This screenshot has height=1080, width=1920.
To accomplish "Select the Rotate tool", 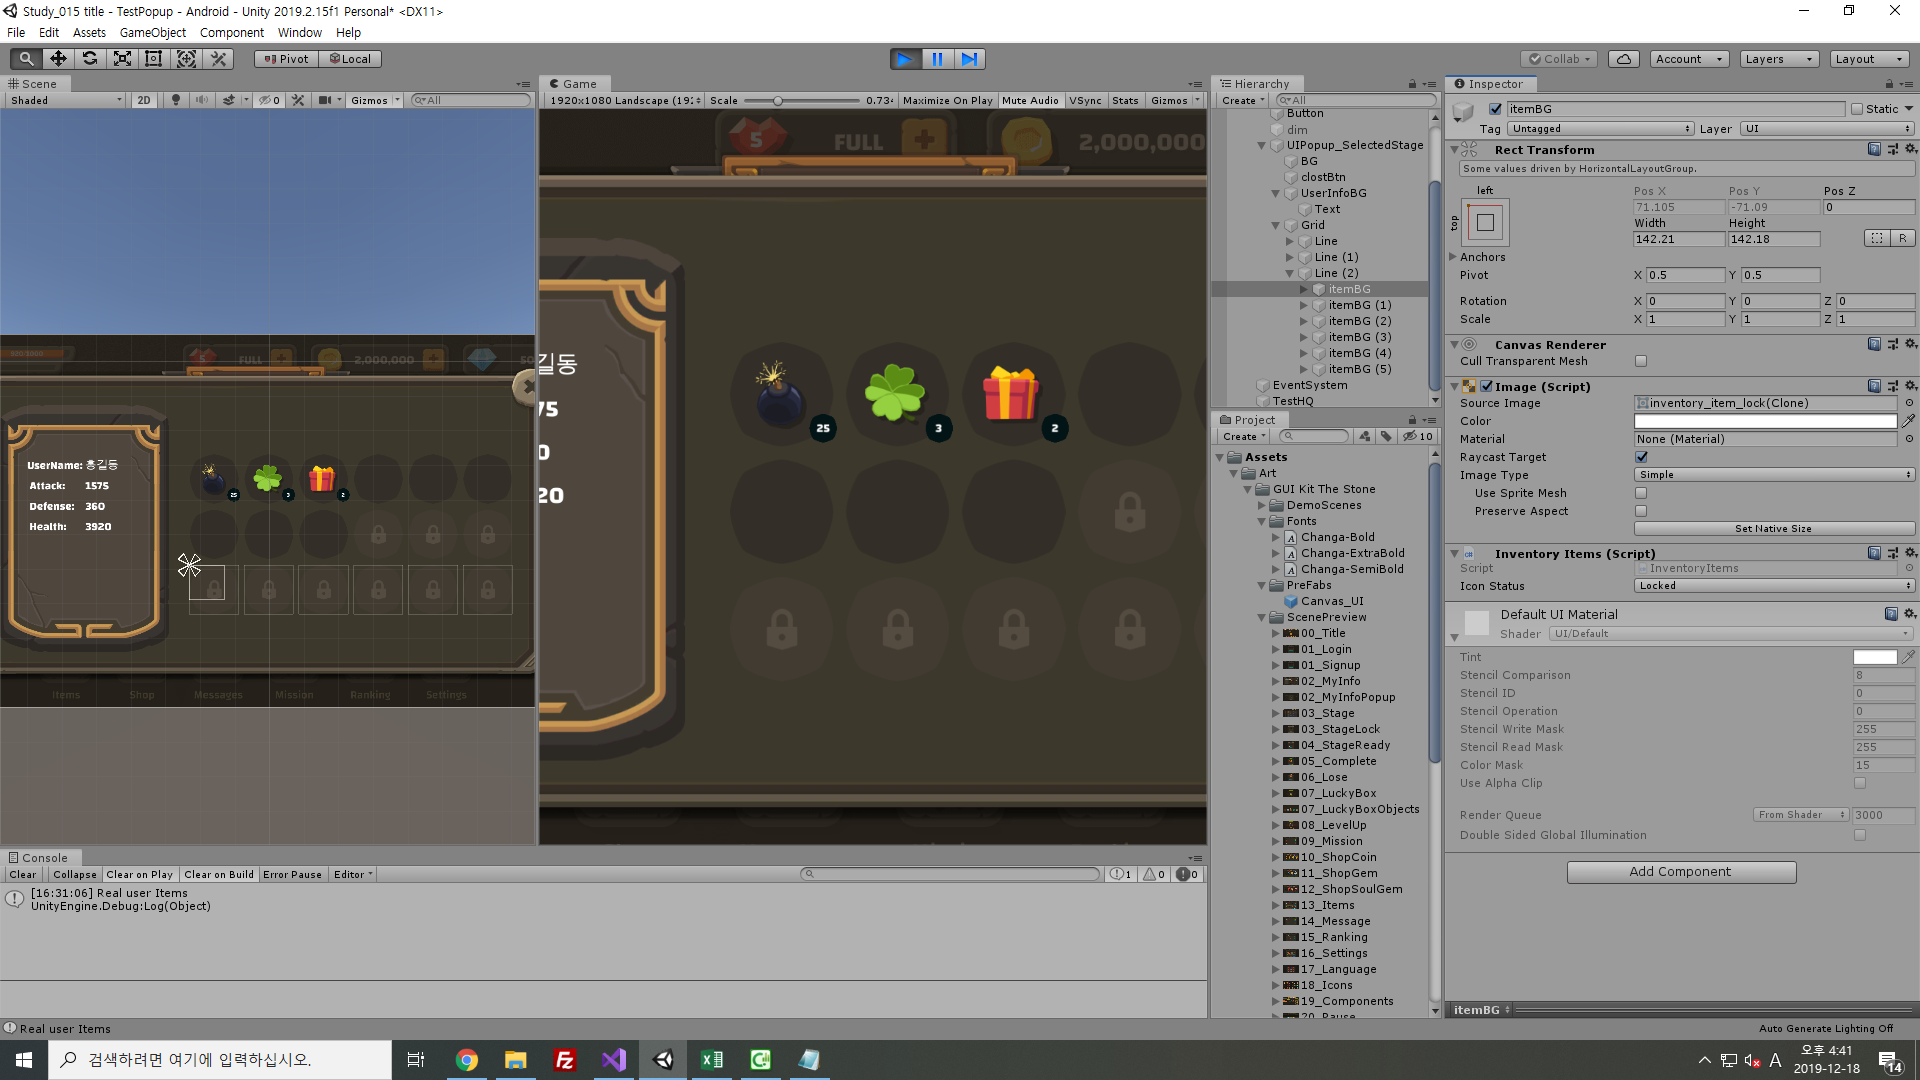I will coord(90,59).
